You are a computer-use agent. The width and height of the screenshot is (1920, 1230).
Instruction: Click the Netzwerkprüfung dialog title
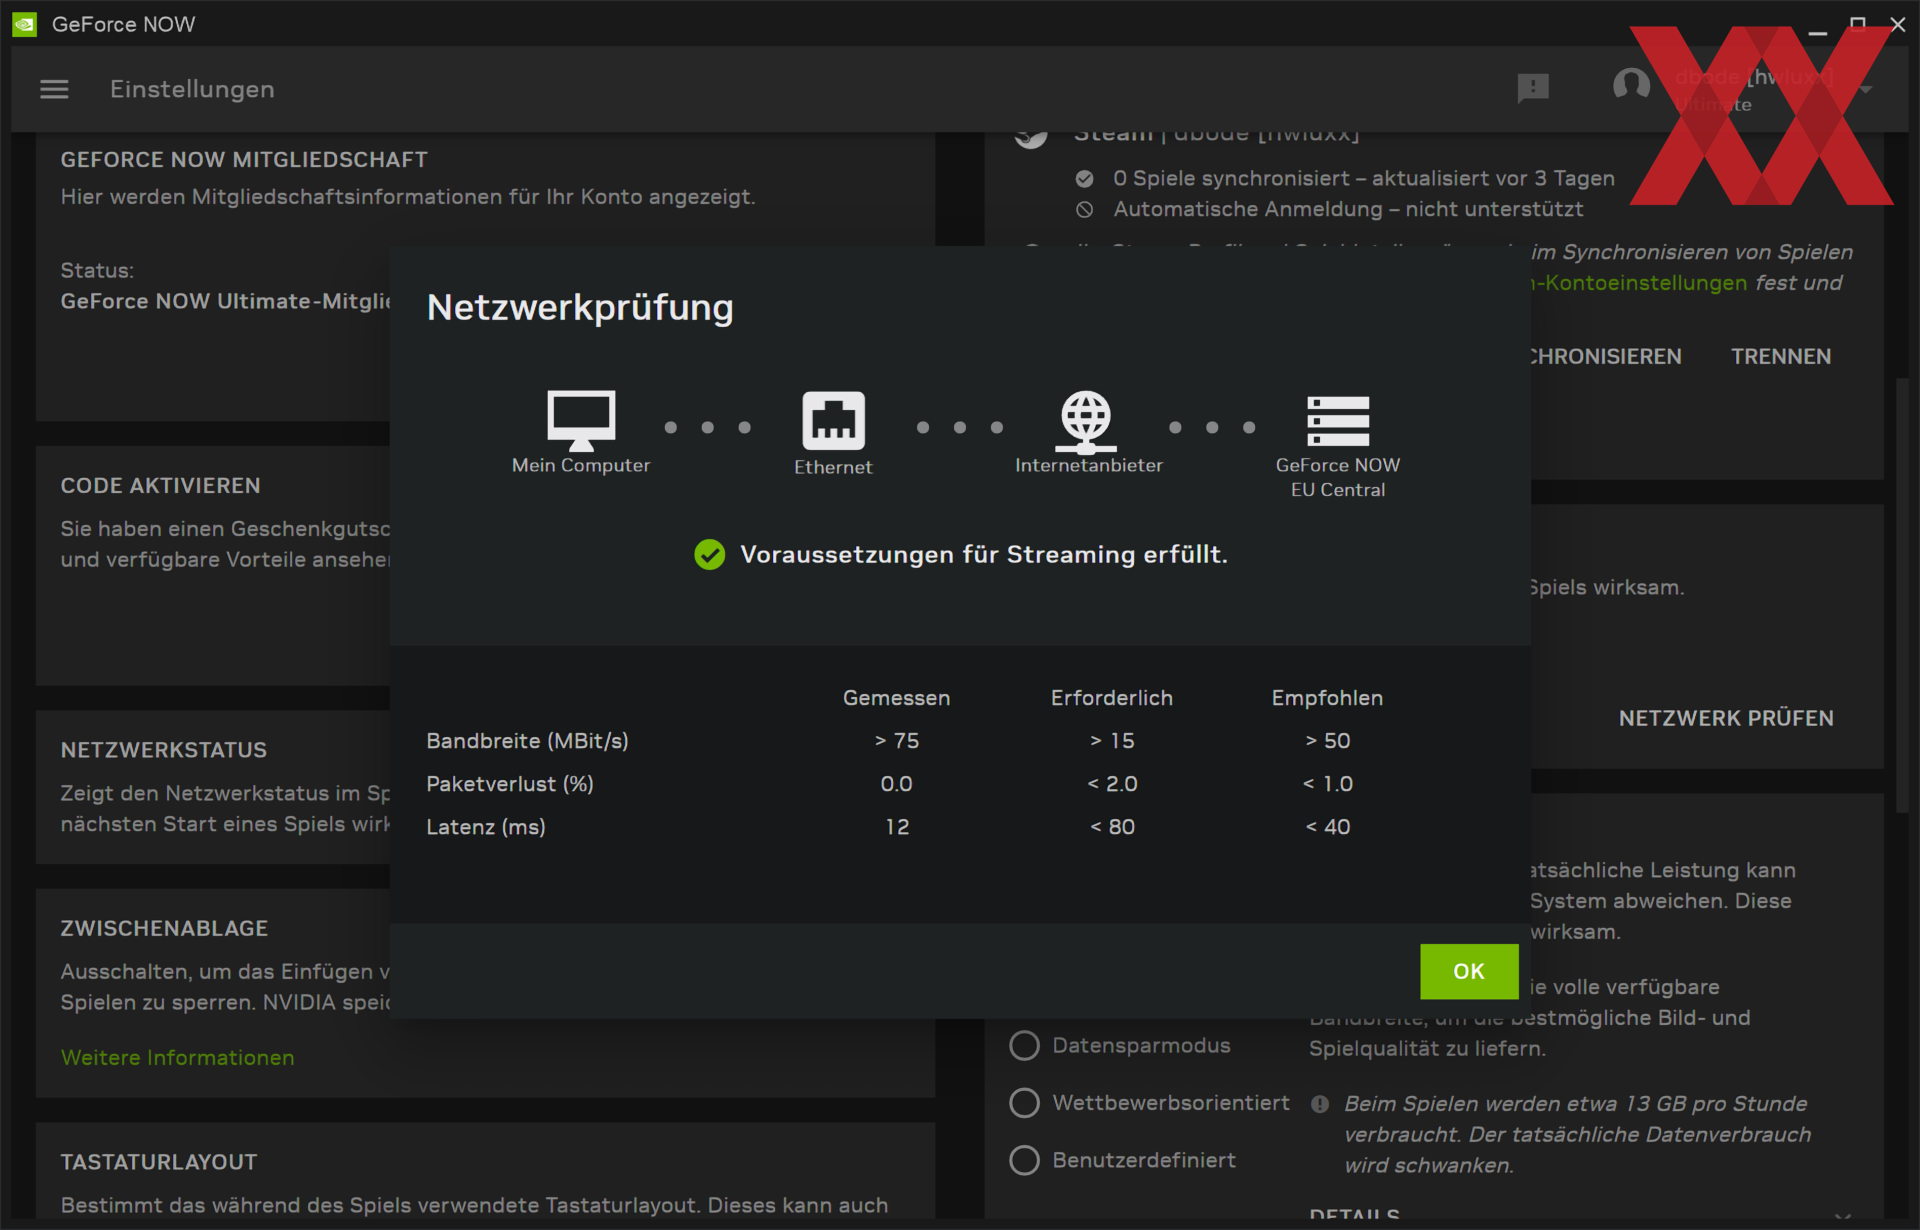click(x=580, y=307)
